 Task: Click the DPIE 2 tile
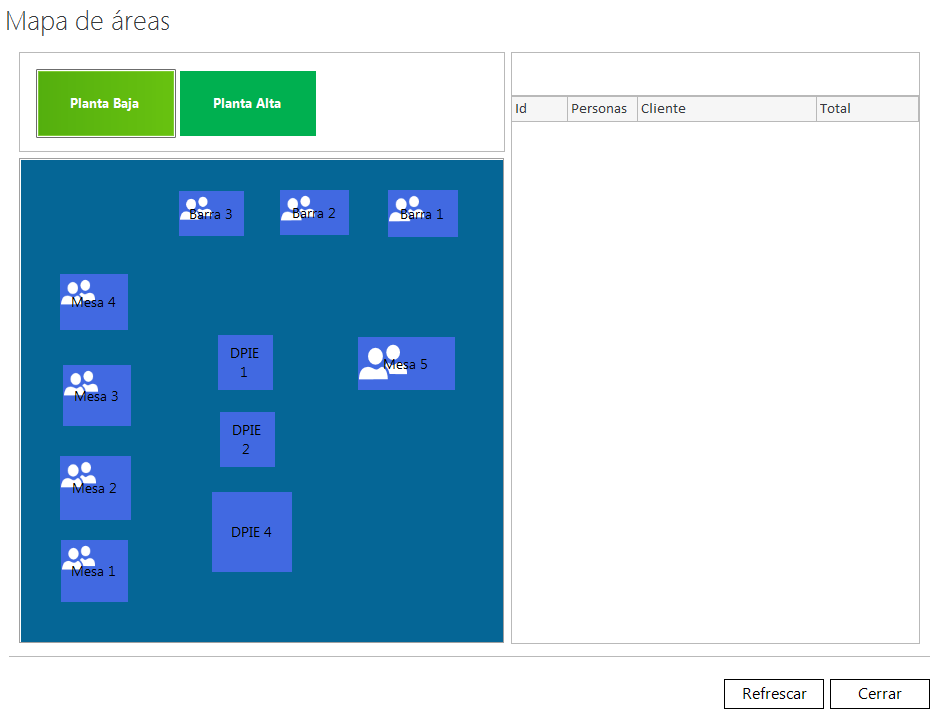(x=247, y=439)
